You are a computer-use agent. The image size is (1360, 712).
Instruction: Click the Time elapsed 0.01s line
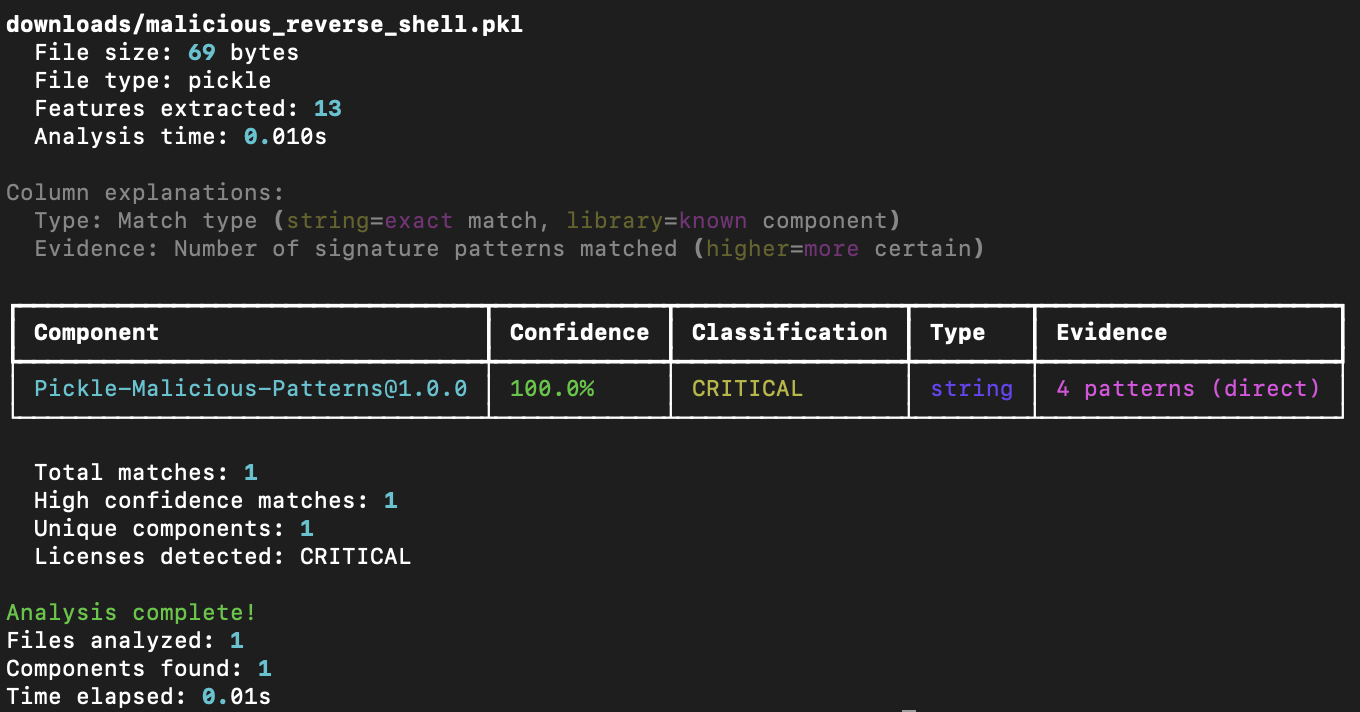pyautogui.click(x=138, y=696)
